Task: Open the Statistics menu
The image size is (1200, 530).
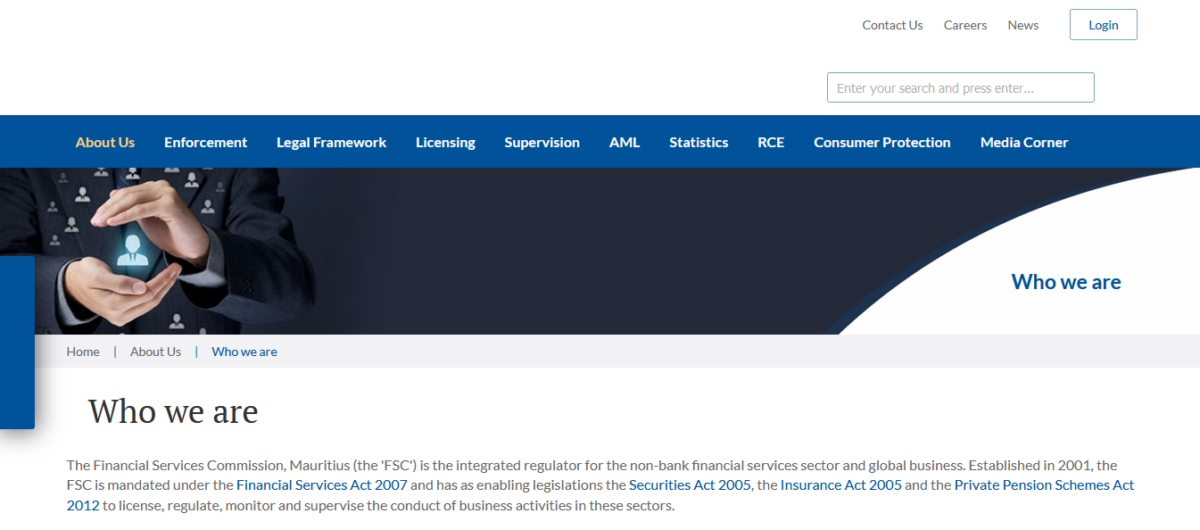Action: [x=699, y=142]
